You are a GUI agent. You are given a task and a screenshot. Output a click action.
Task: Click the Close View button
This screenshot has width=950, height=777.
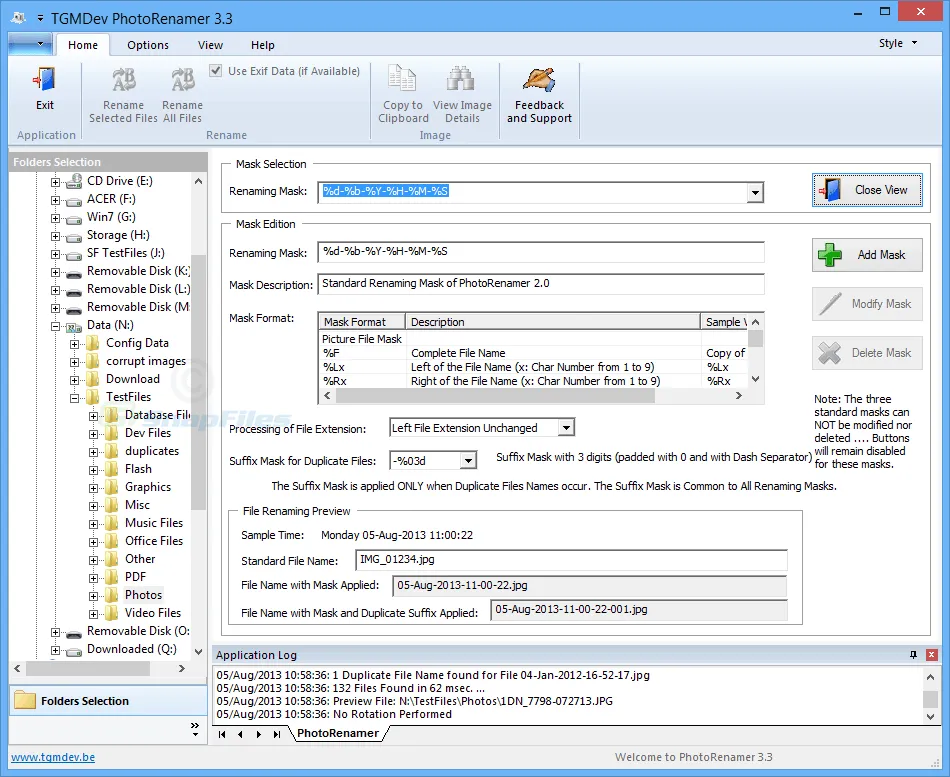coord(867,190)
